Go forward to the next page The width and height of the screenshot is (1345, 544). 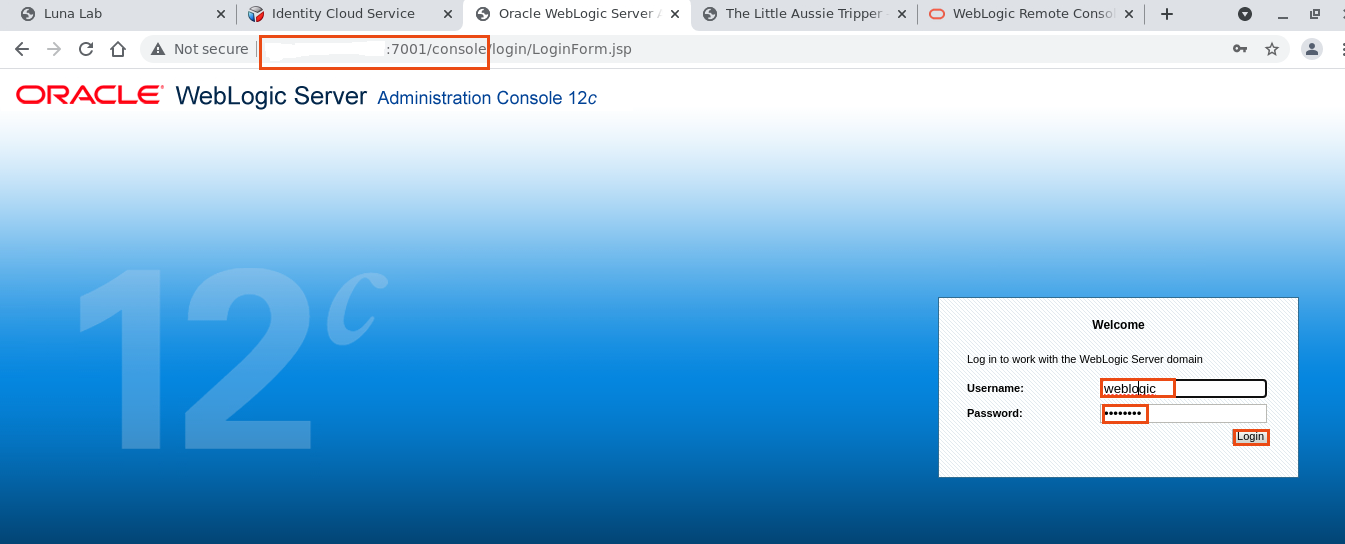pos(54,49)
